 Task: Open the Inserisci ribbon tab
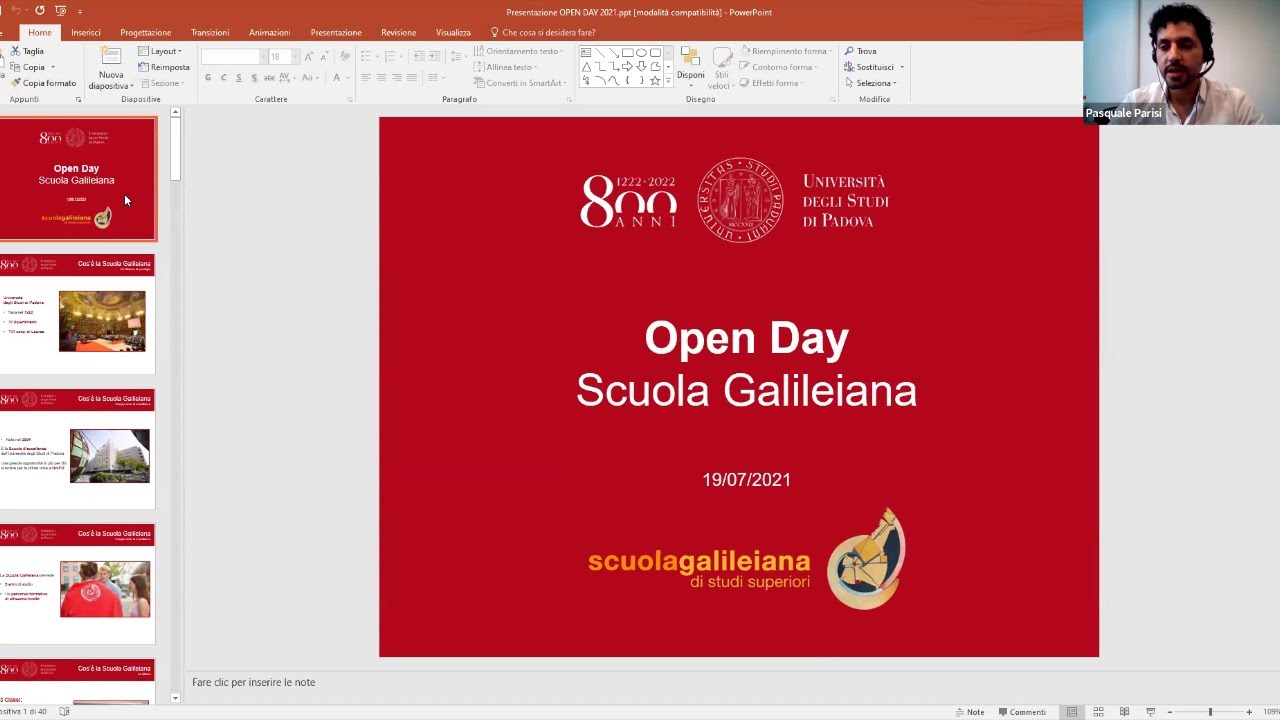86,32
